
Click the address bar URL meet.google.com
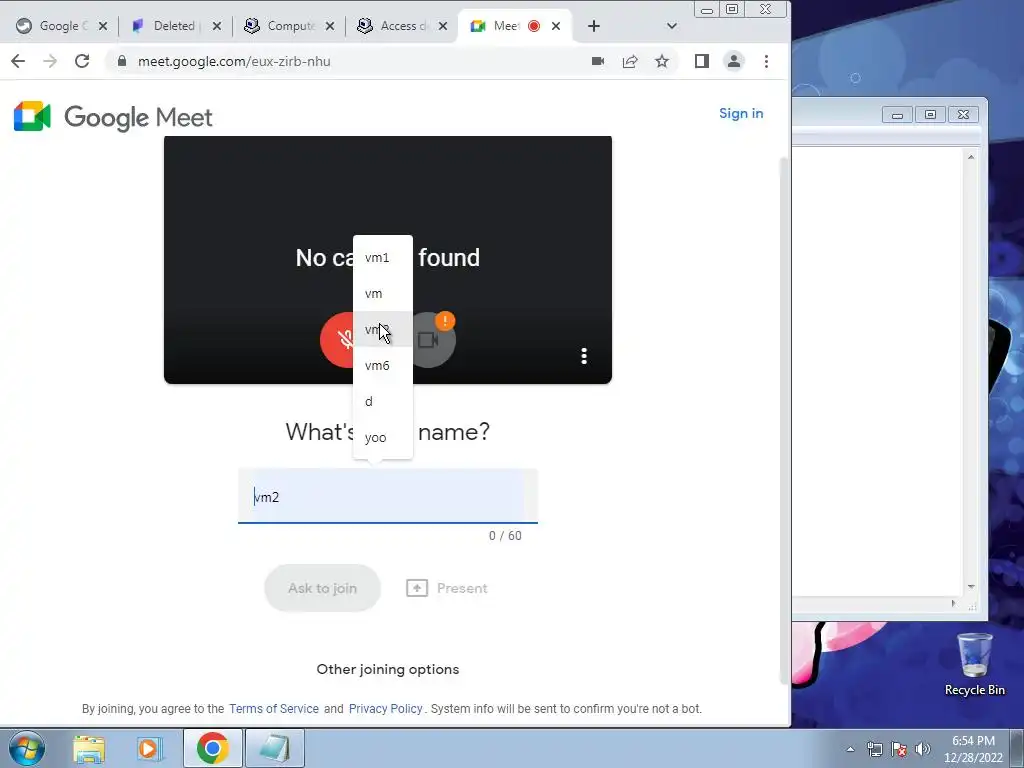click(234, 61)
